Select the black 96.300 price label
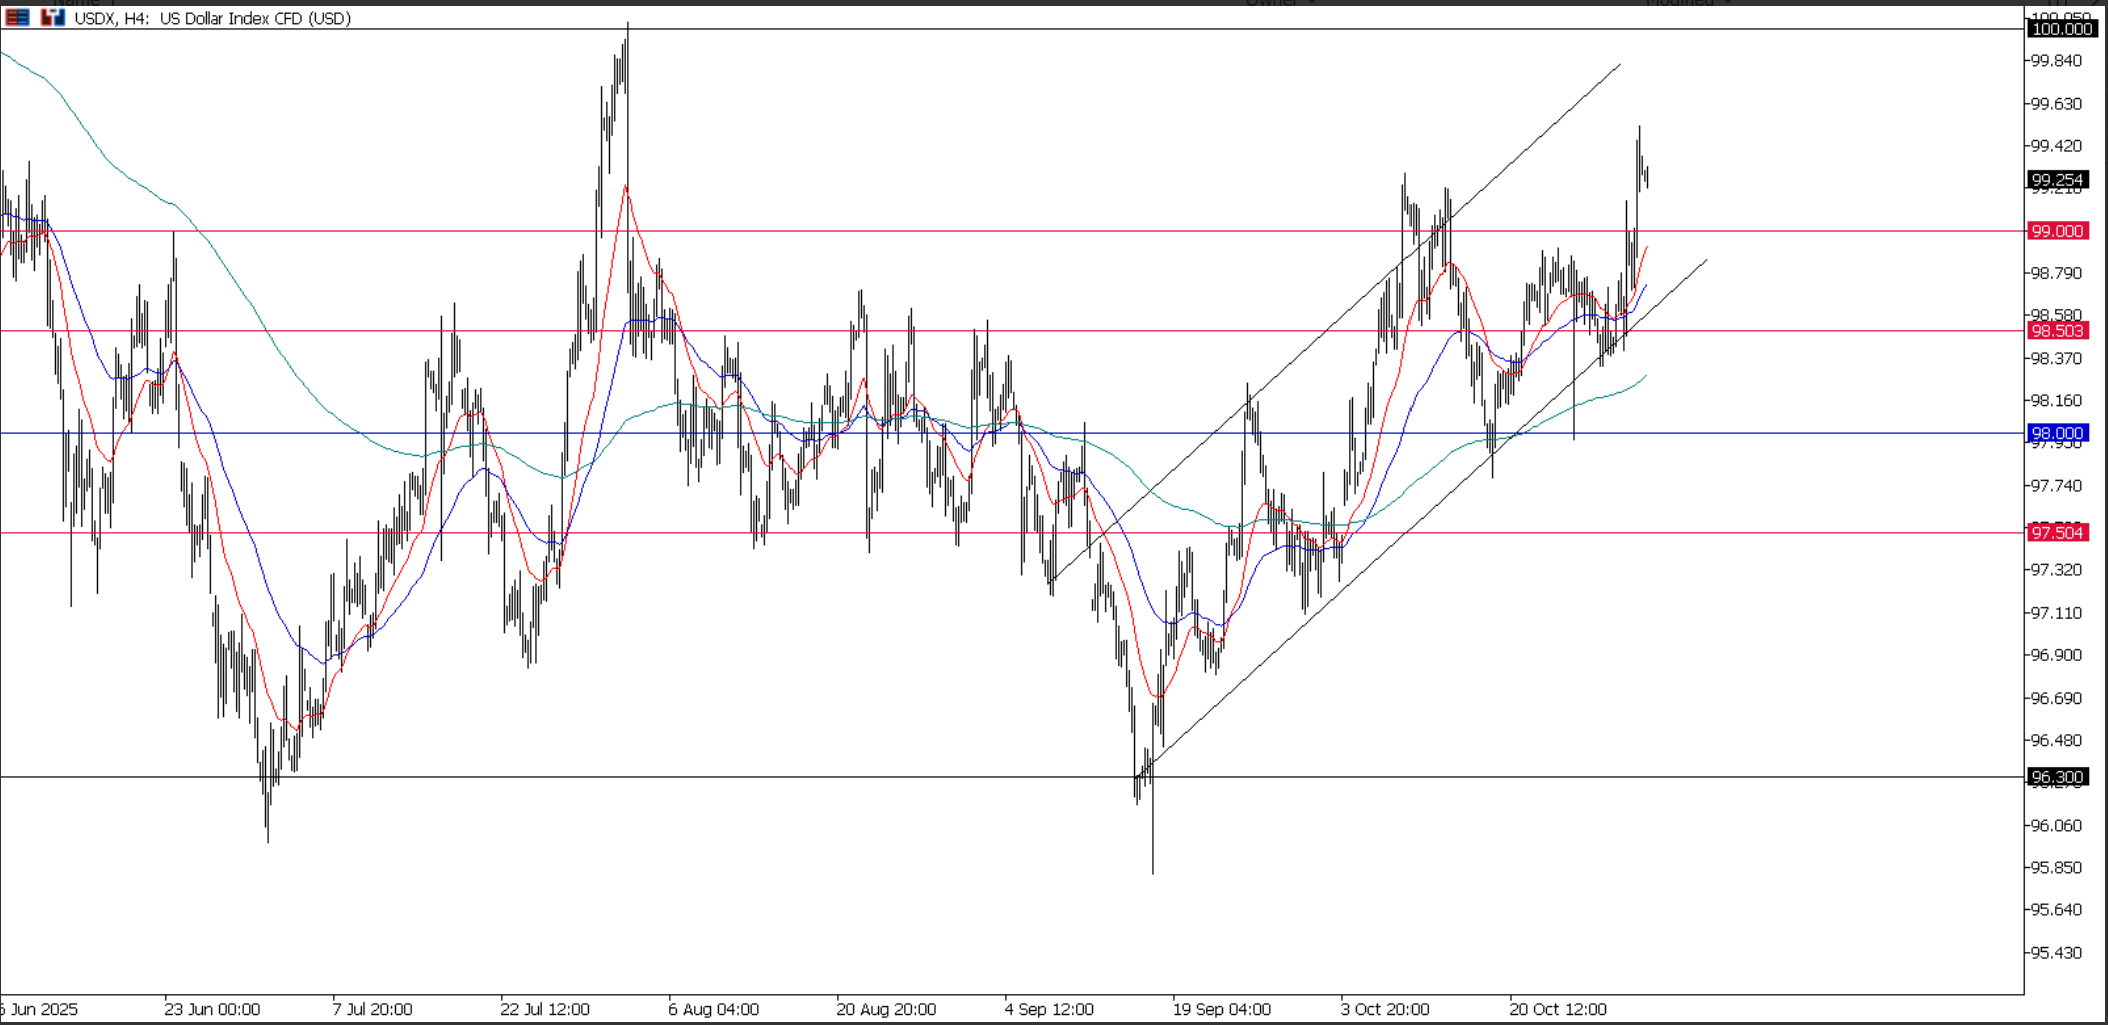 coord(2057,777)
